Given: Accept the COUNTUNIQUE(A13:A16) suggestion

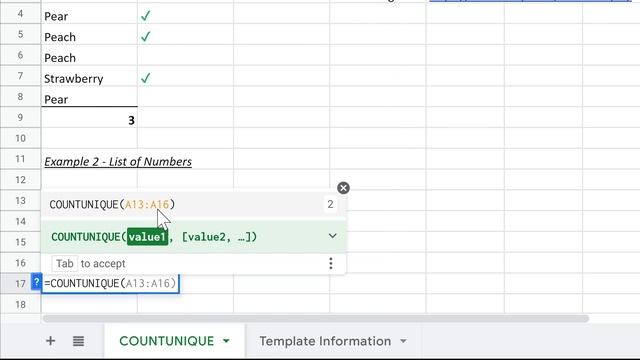Looking at the screenshot, I should (x=193, y=204).
